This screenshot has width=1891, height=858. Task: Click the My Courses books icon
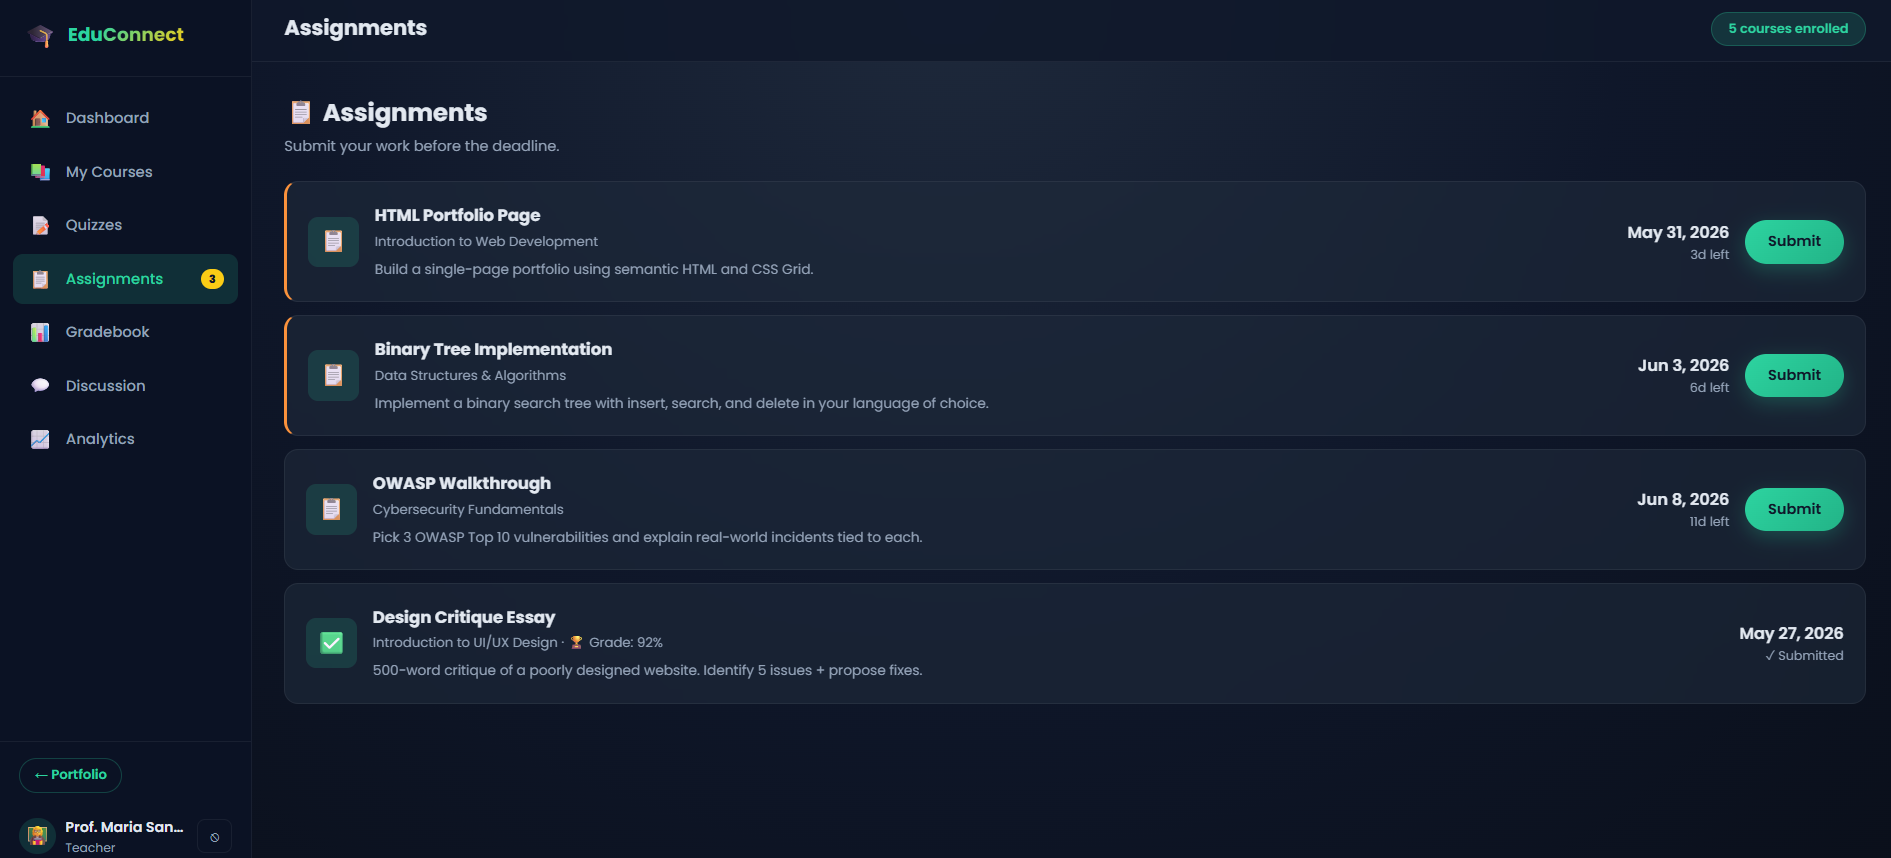click(x=40, y=172)
